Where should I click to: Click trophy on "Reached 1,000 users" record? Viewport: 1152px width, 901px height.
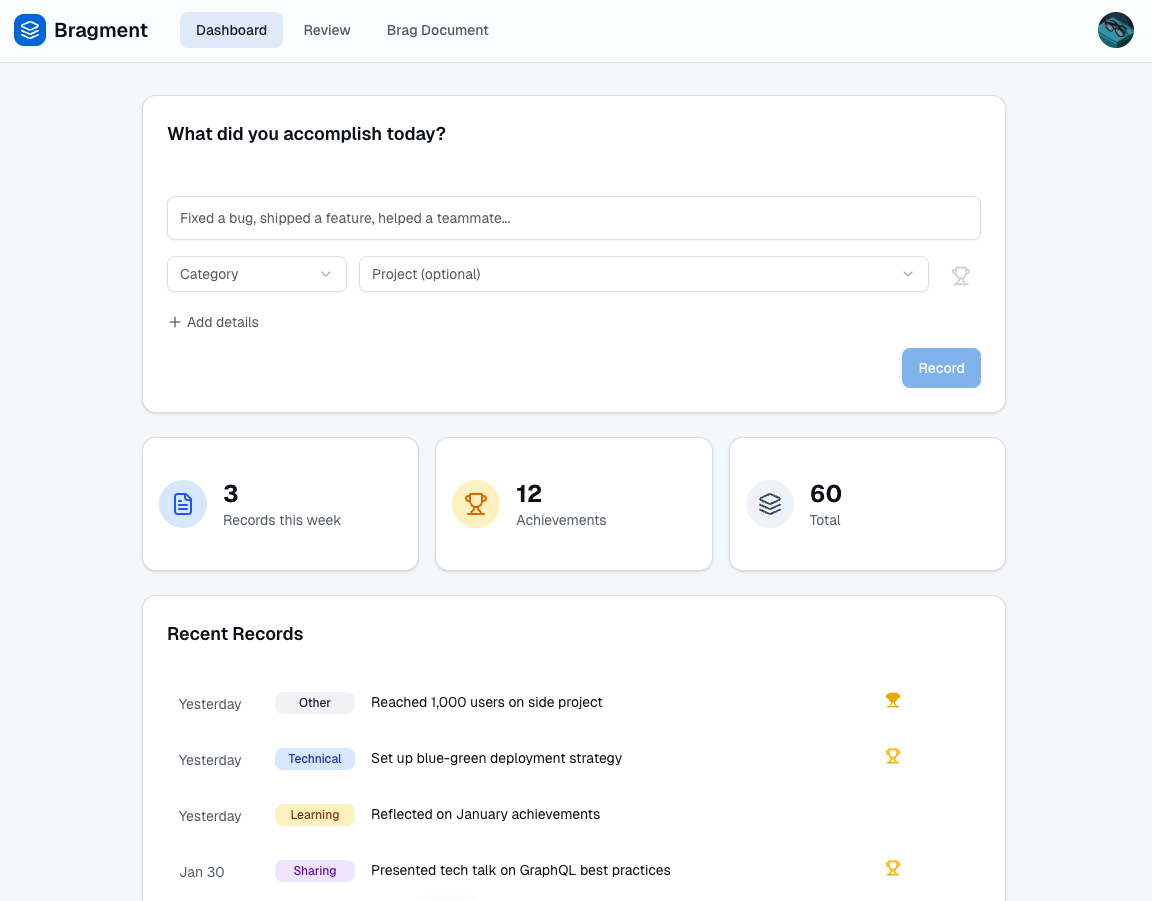893,700
